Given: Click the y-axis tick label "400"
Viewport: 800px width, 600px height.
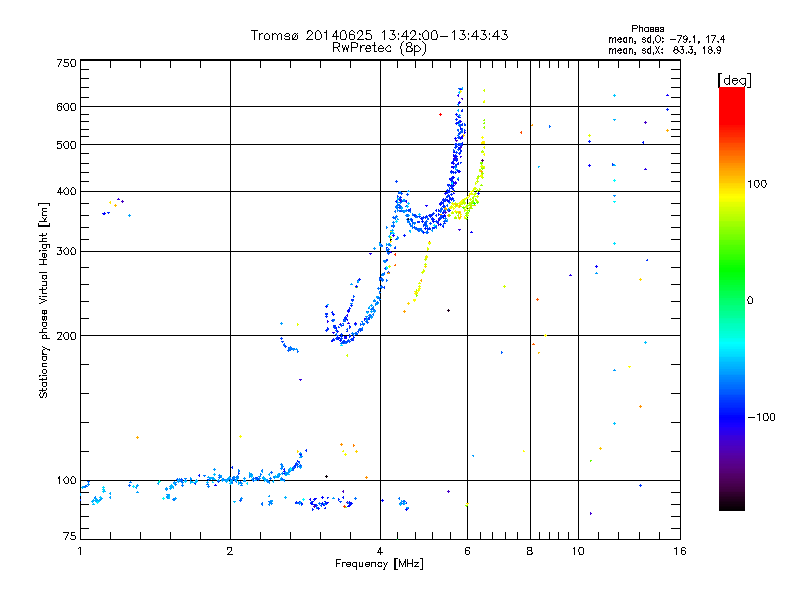Looking at the screenshot, I should pyautogui.click(x=66, y=191).
